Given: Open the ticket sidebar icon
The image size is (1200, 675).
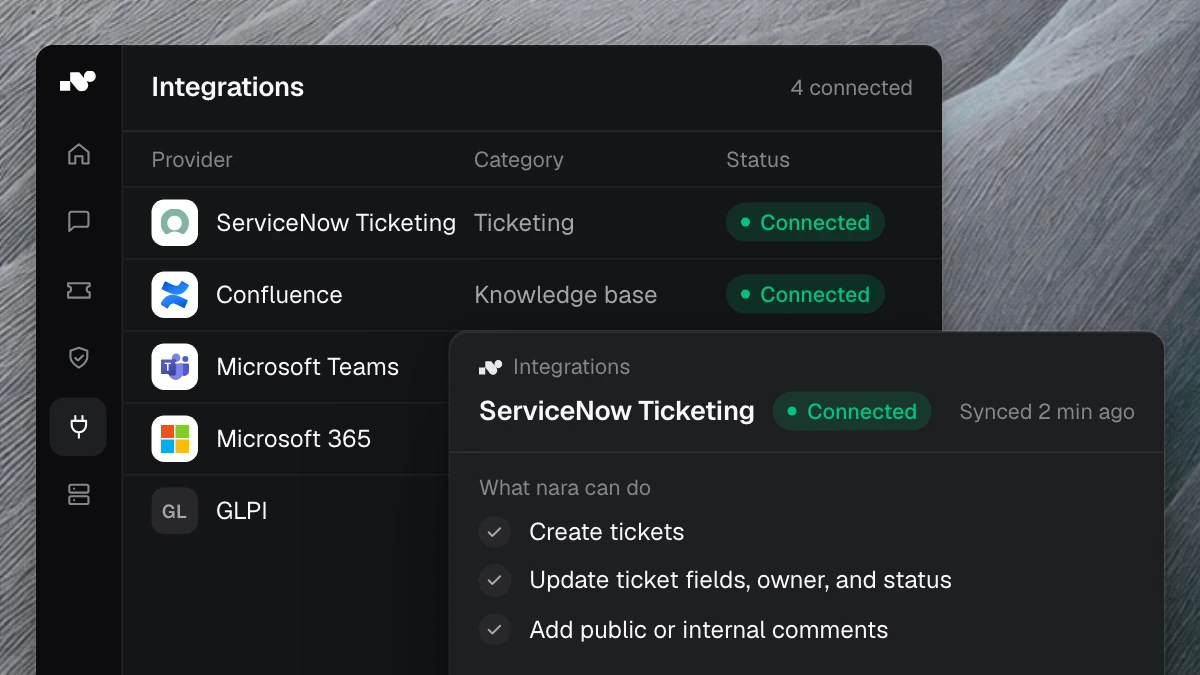Looking at the screenshot, I should (79, 290).
